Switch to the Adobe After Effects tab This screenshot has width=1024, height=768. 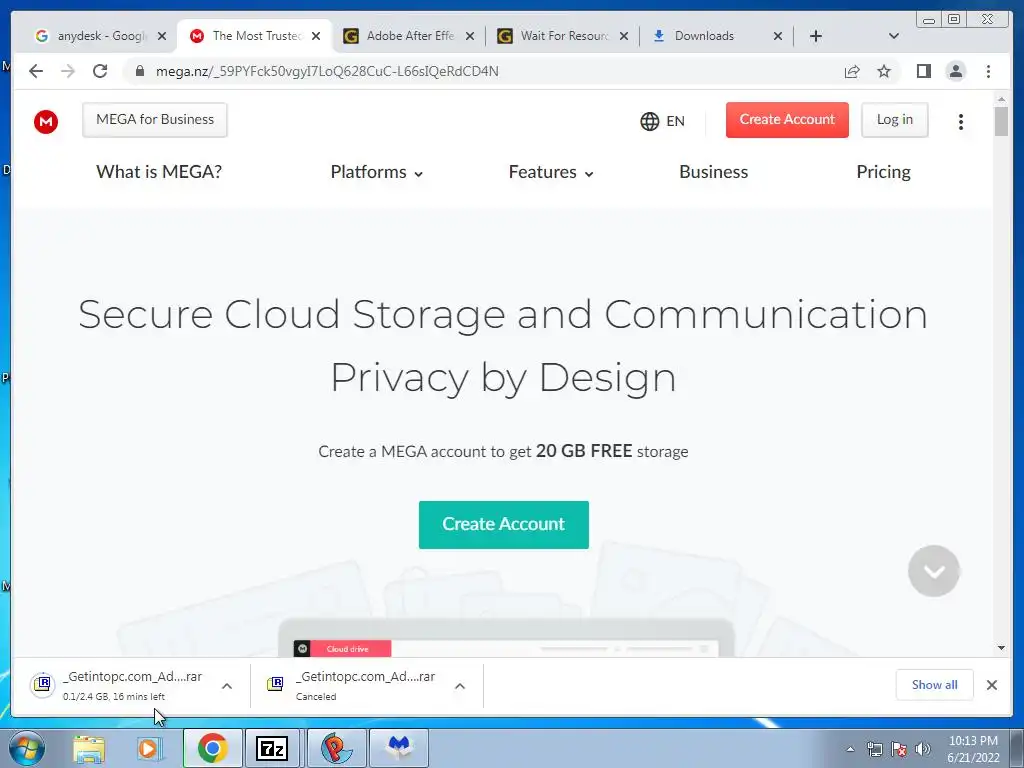(409, 36)
